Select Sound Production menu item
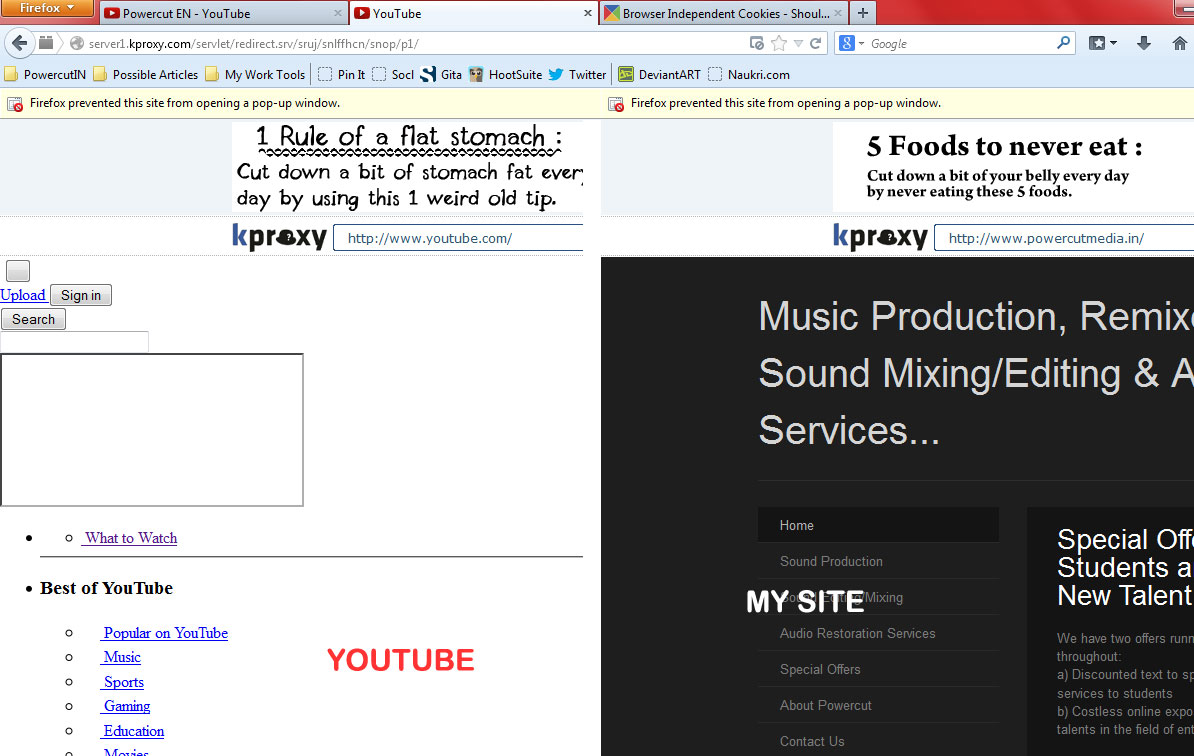The image size is (1194, 756). coord(878,561)
